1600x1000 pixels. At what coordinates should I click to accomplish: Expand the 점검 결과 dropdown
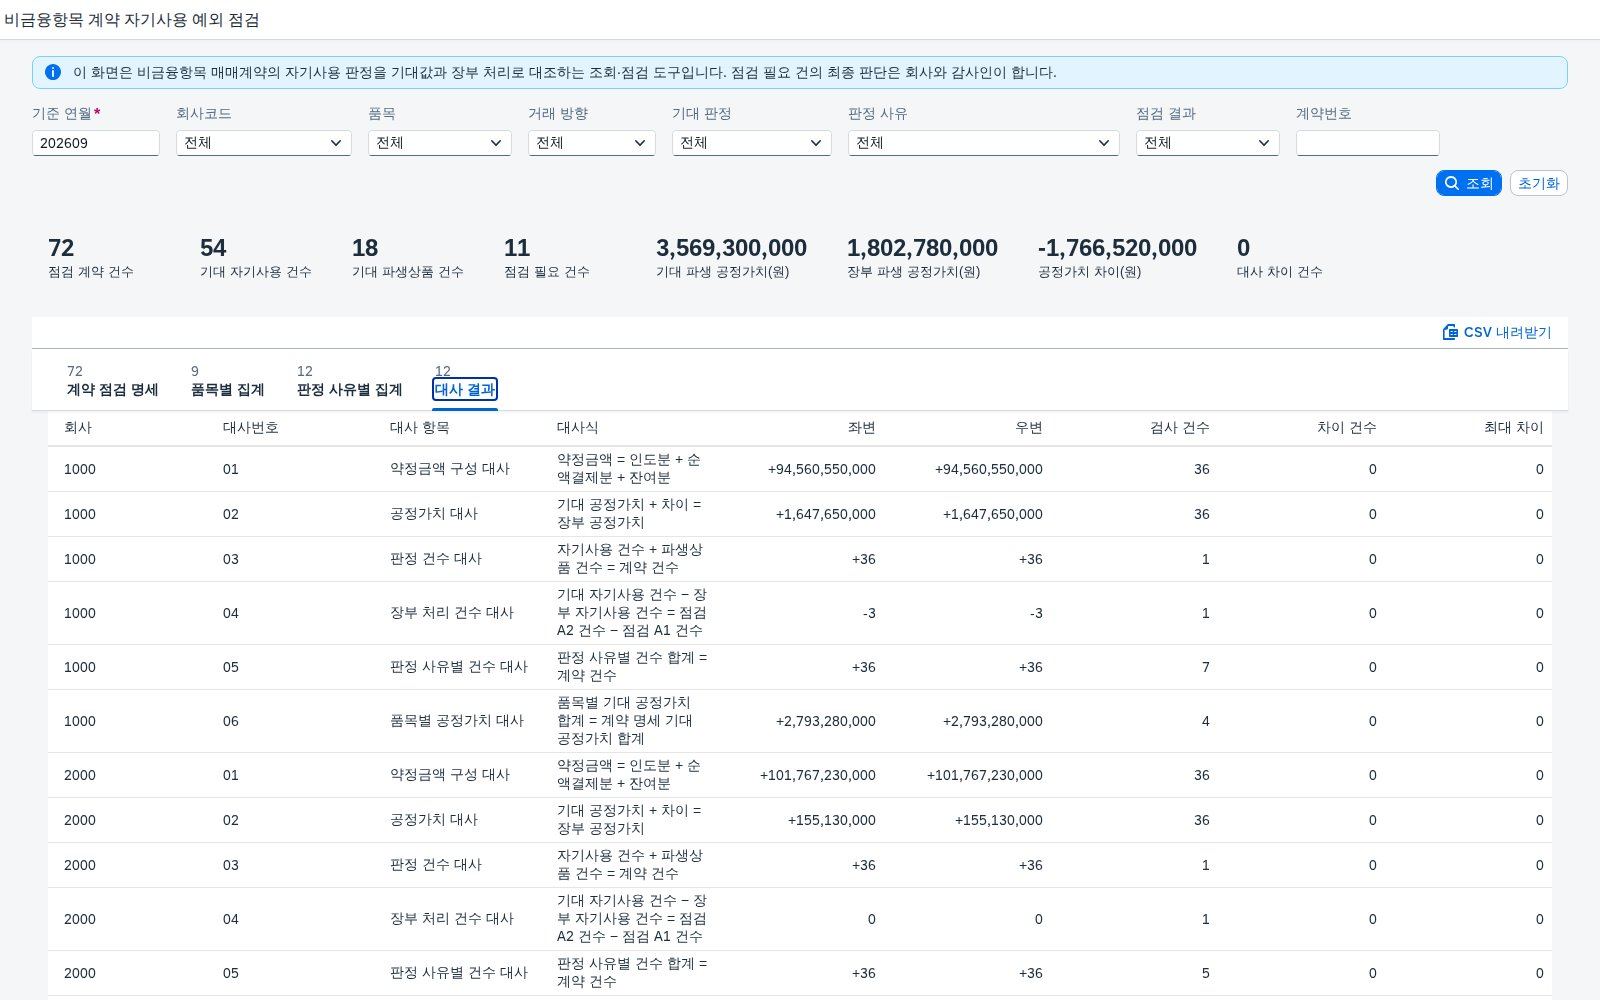coord(1208,143)
